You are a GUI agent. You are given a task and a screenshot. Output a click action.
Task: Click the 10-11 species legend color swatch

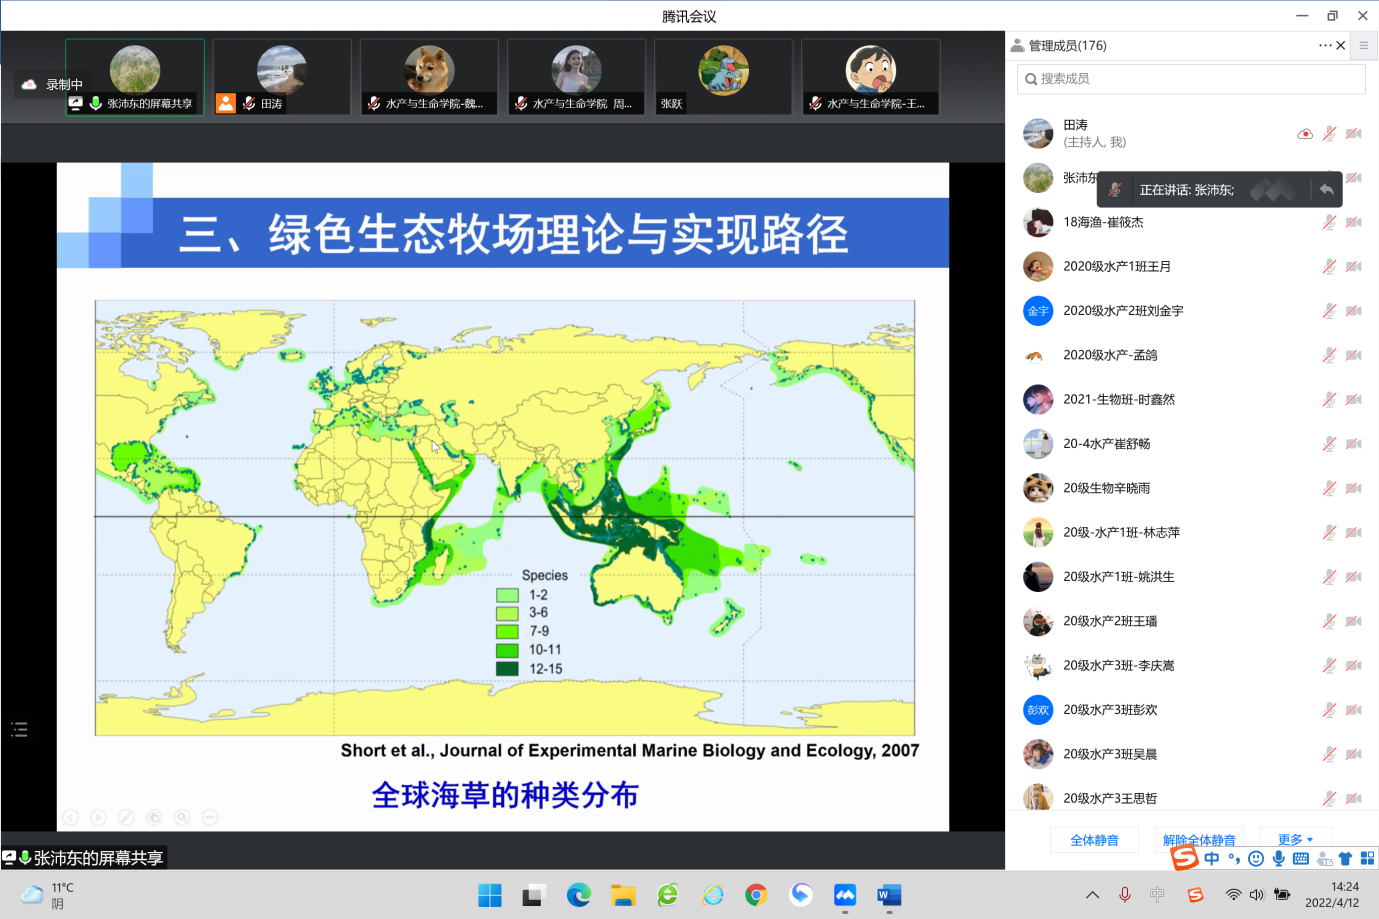pyautogui.click(x=507, y=650)
